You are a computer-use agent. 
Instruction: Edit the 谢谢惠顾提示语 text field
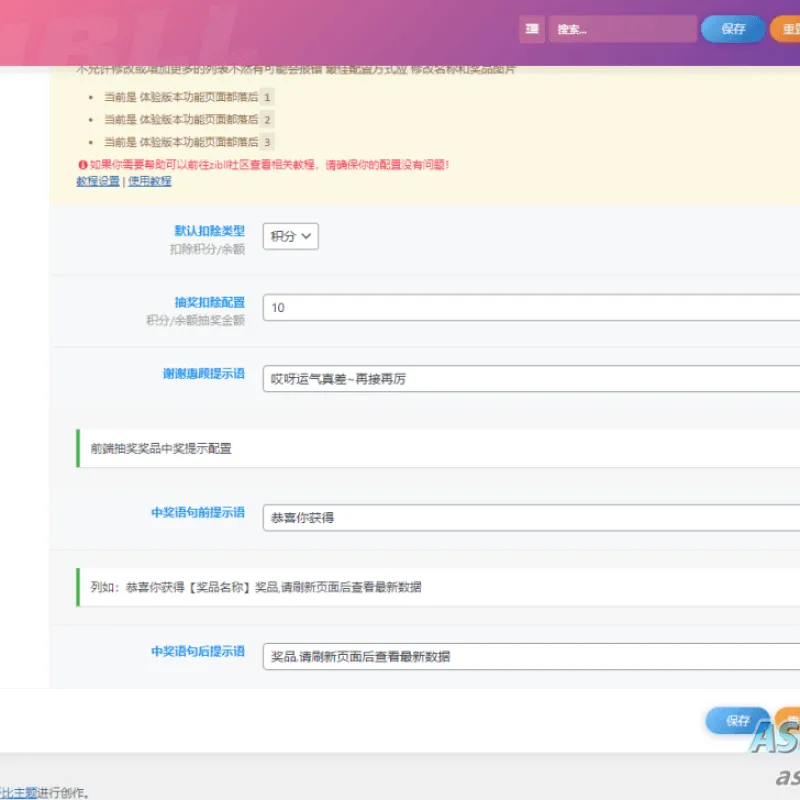pyautogui.click(x=531, y=379)
